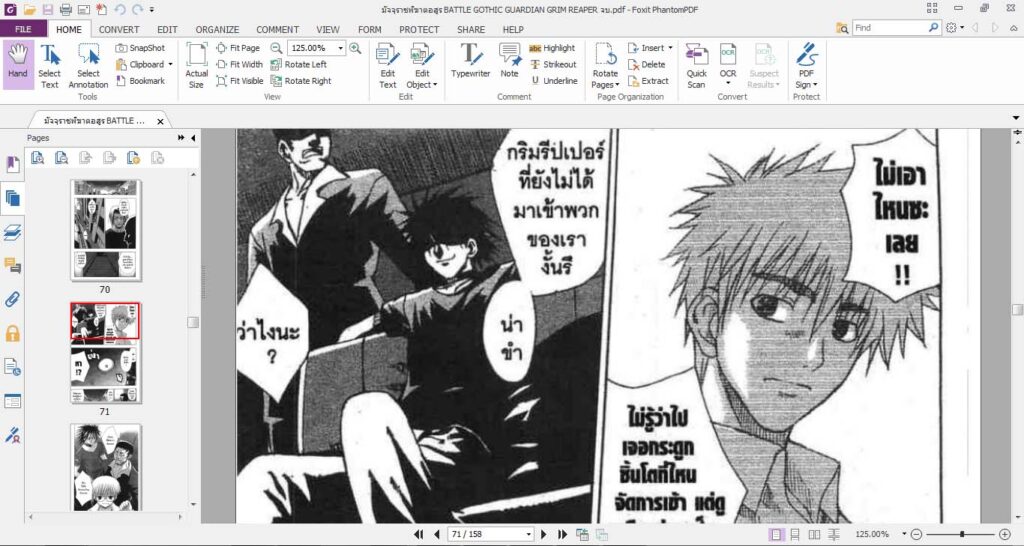Select the Underline tool
The image size is (1024, 546).
pos(554,81)
